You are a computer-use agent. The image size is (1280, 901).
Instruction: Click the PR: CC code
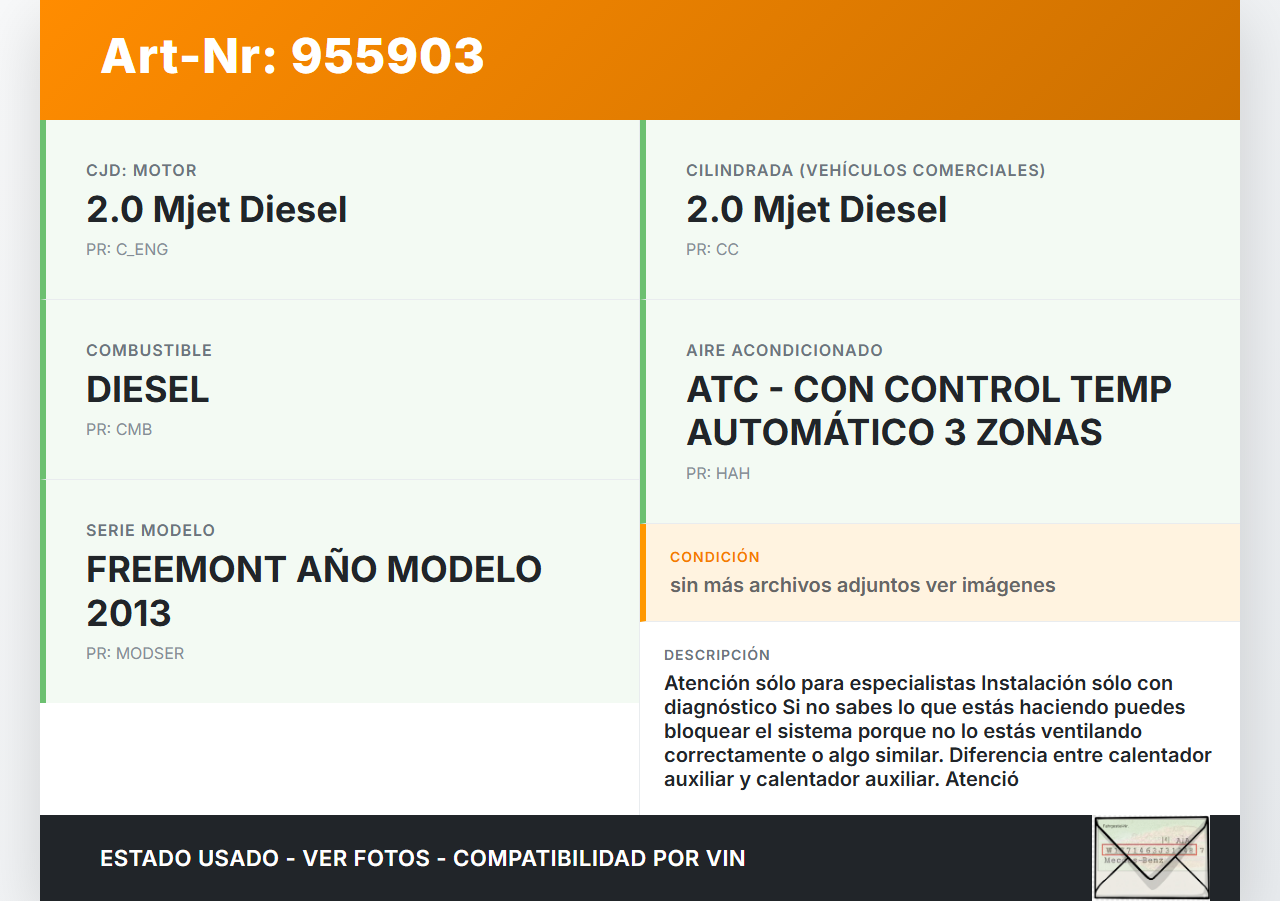tap(712, 250)
